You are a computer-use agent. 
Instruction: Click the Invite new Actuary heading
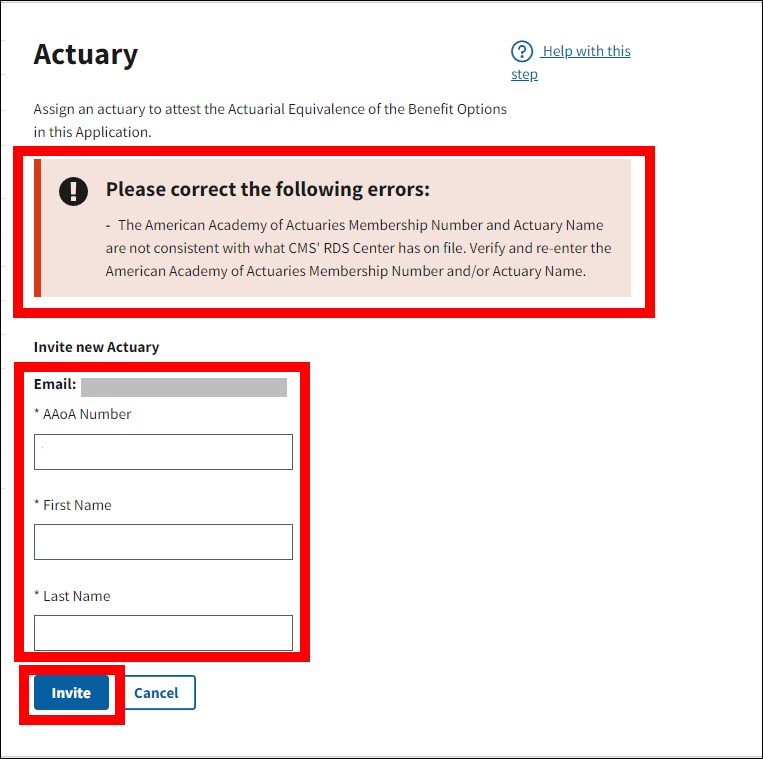point(96,347)
